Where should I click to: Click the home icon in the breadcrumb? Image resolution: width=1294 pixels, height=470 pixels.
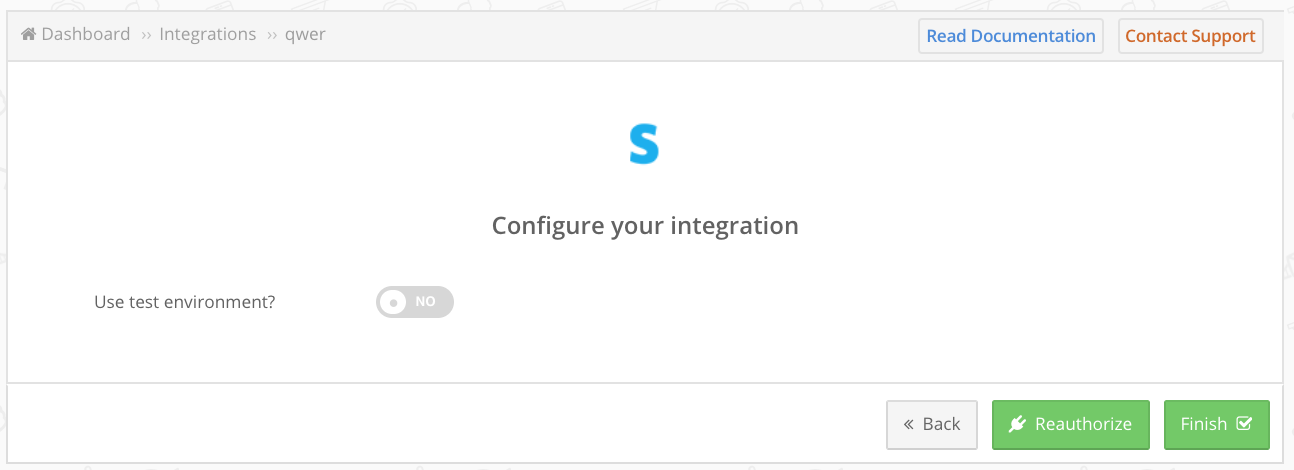[29, 34]
